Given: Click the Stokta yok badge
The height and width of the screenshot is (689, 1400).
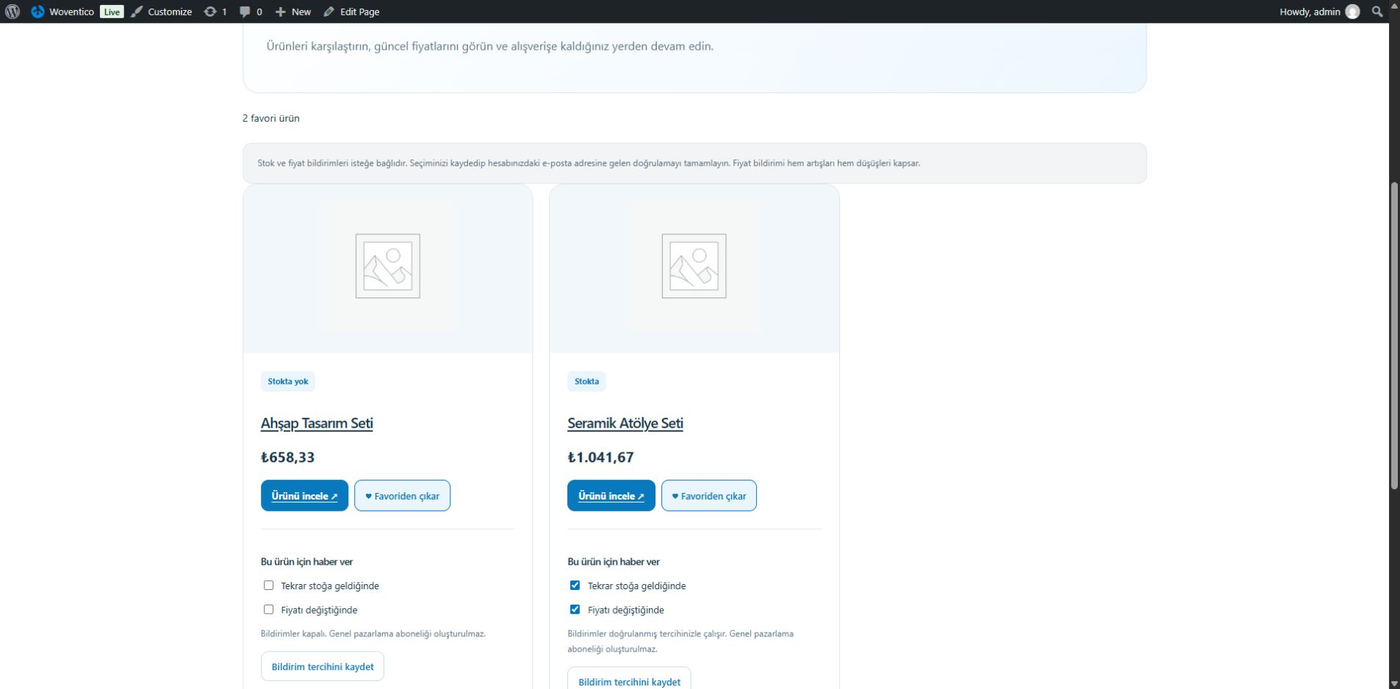Looking at the screenshot, I should pos(288,381).
